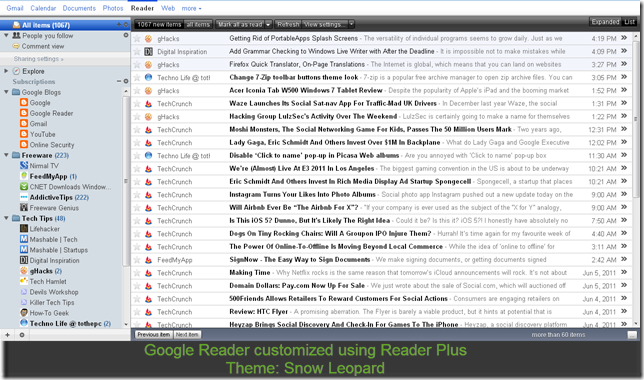644x380 pixels.
Task: Open original link arrow for 4:09 PM item
Action: [624, 51]
